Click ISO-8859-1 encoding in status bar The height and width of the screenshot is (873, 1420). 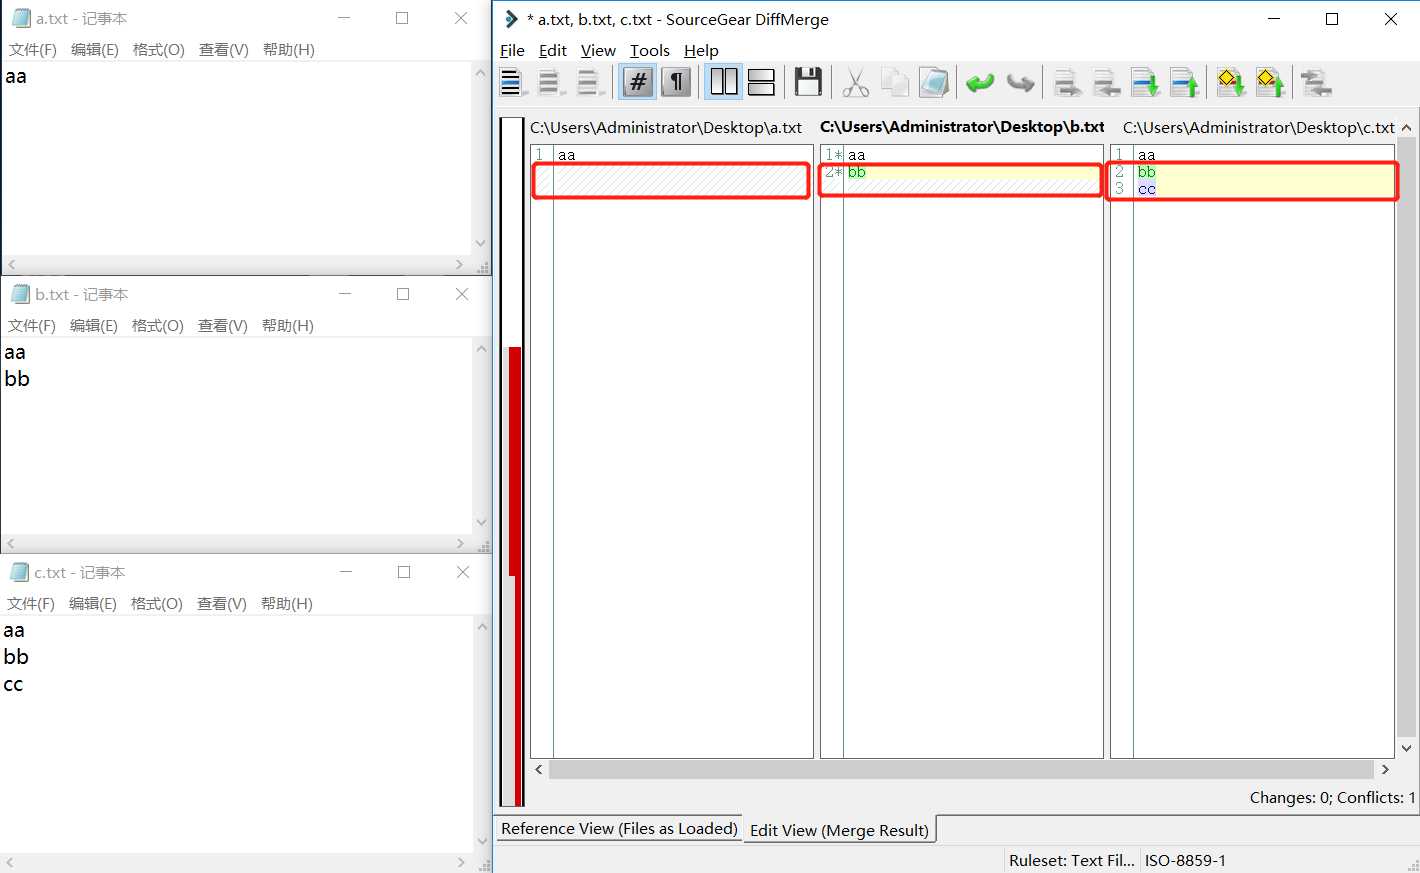(x=1185, y=860)
